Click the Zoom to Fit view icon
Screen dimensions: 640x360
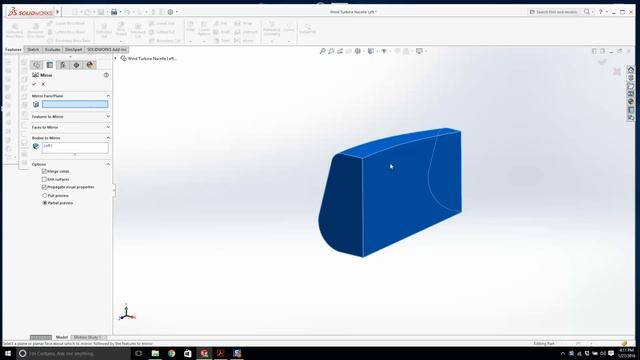[x=322, y=51]
